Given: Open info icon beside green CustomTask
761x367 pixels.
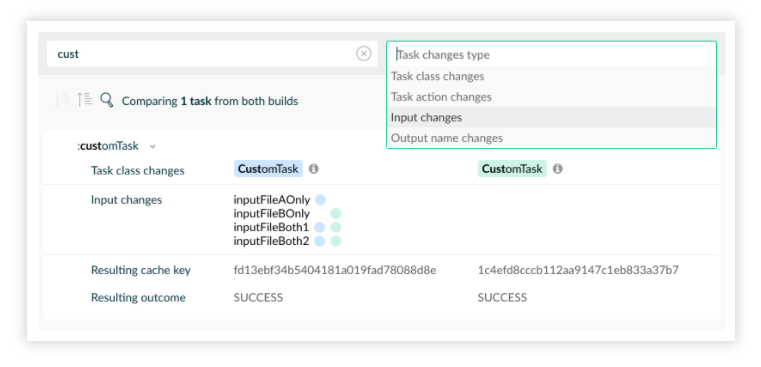Looking at the screenshot, I should coord(558,169).
